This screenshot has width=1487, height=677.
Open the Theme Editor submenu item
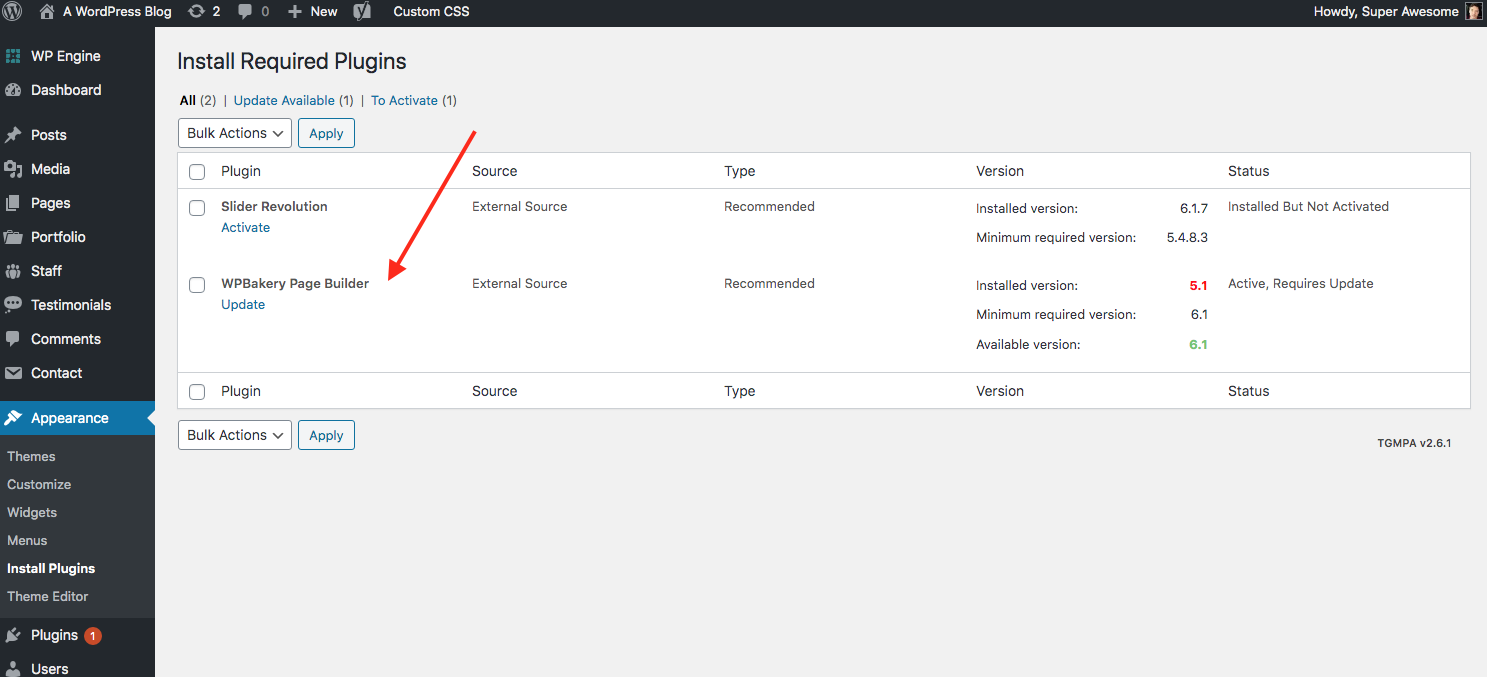[x=48, y=596]
